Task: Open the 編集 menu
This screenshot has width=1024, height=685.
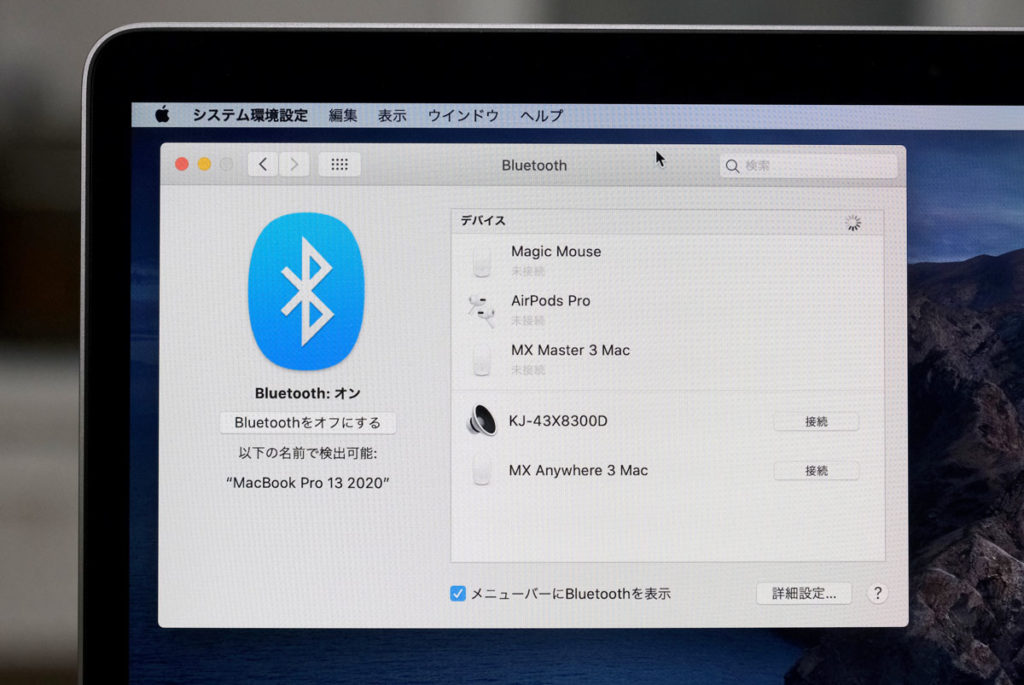Action: 343,116
